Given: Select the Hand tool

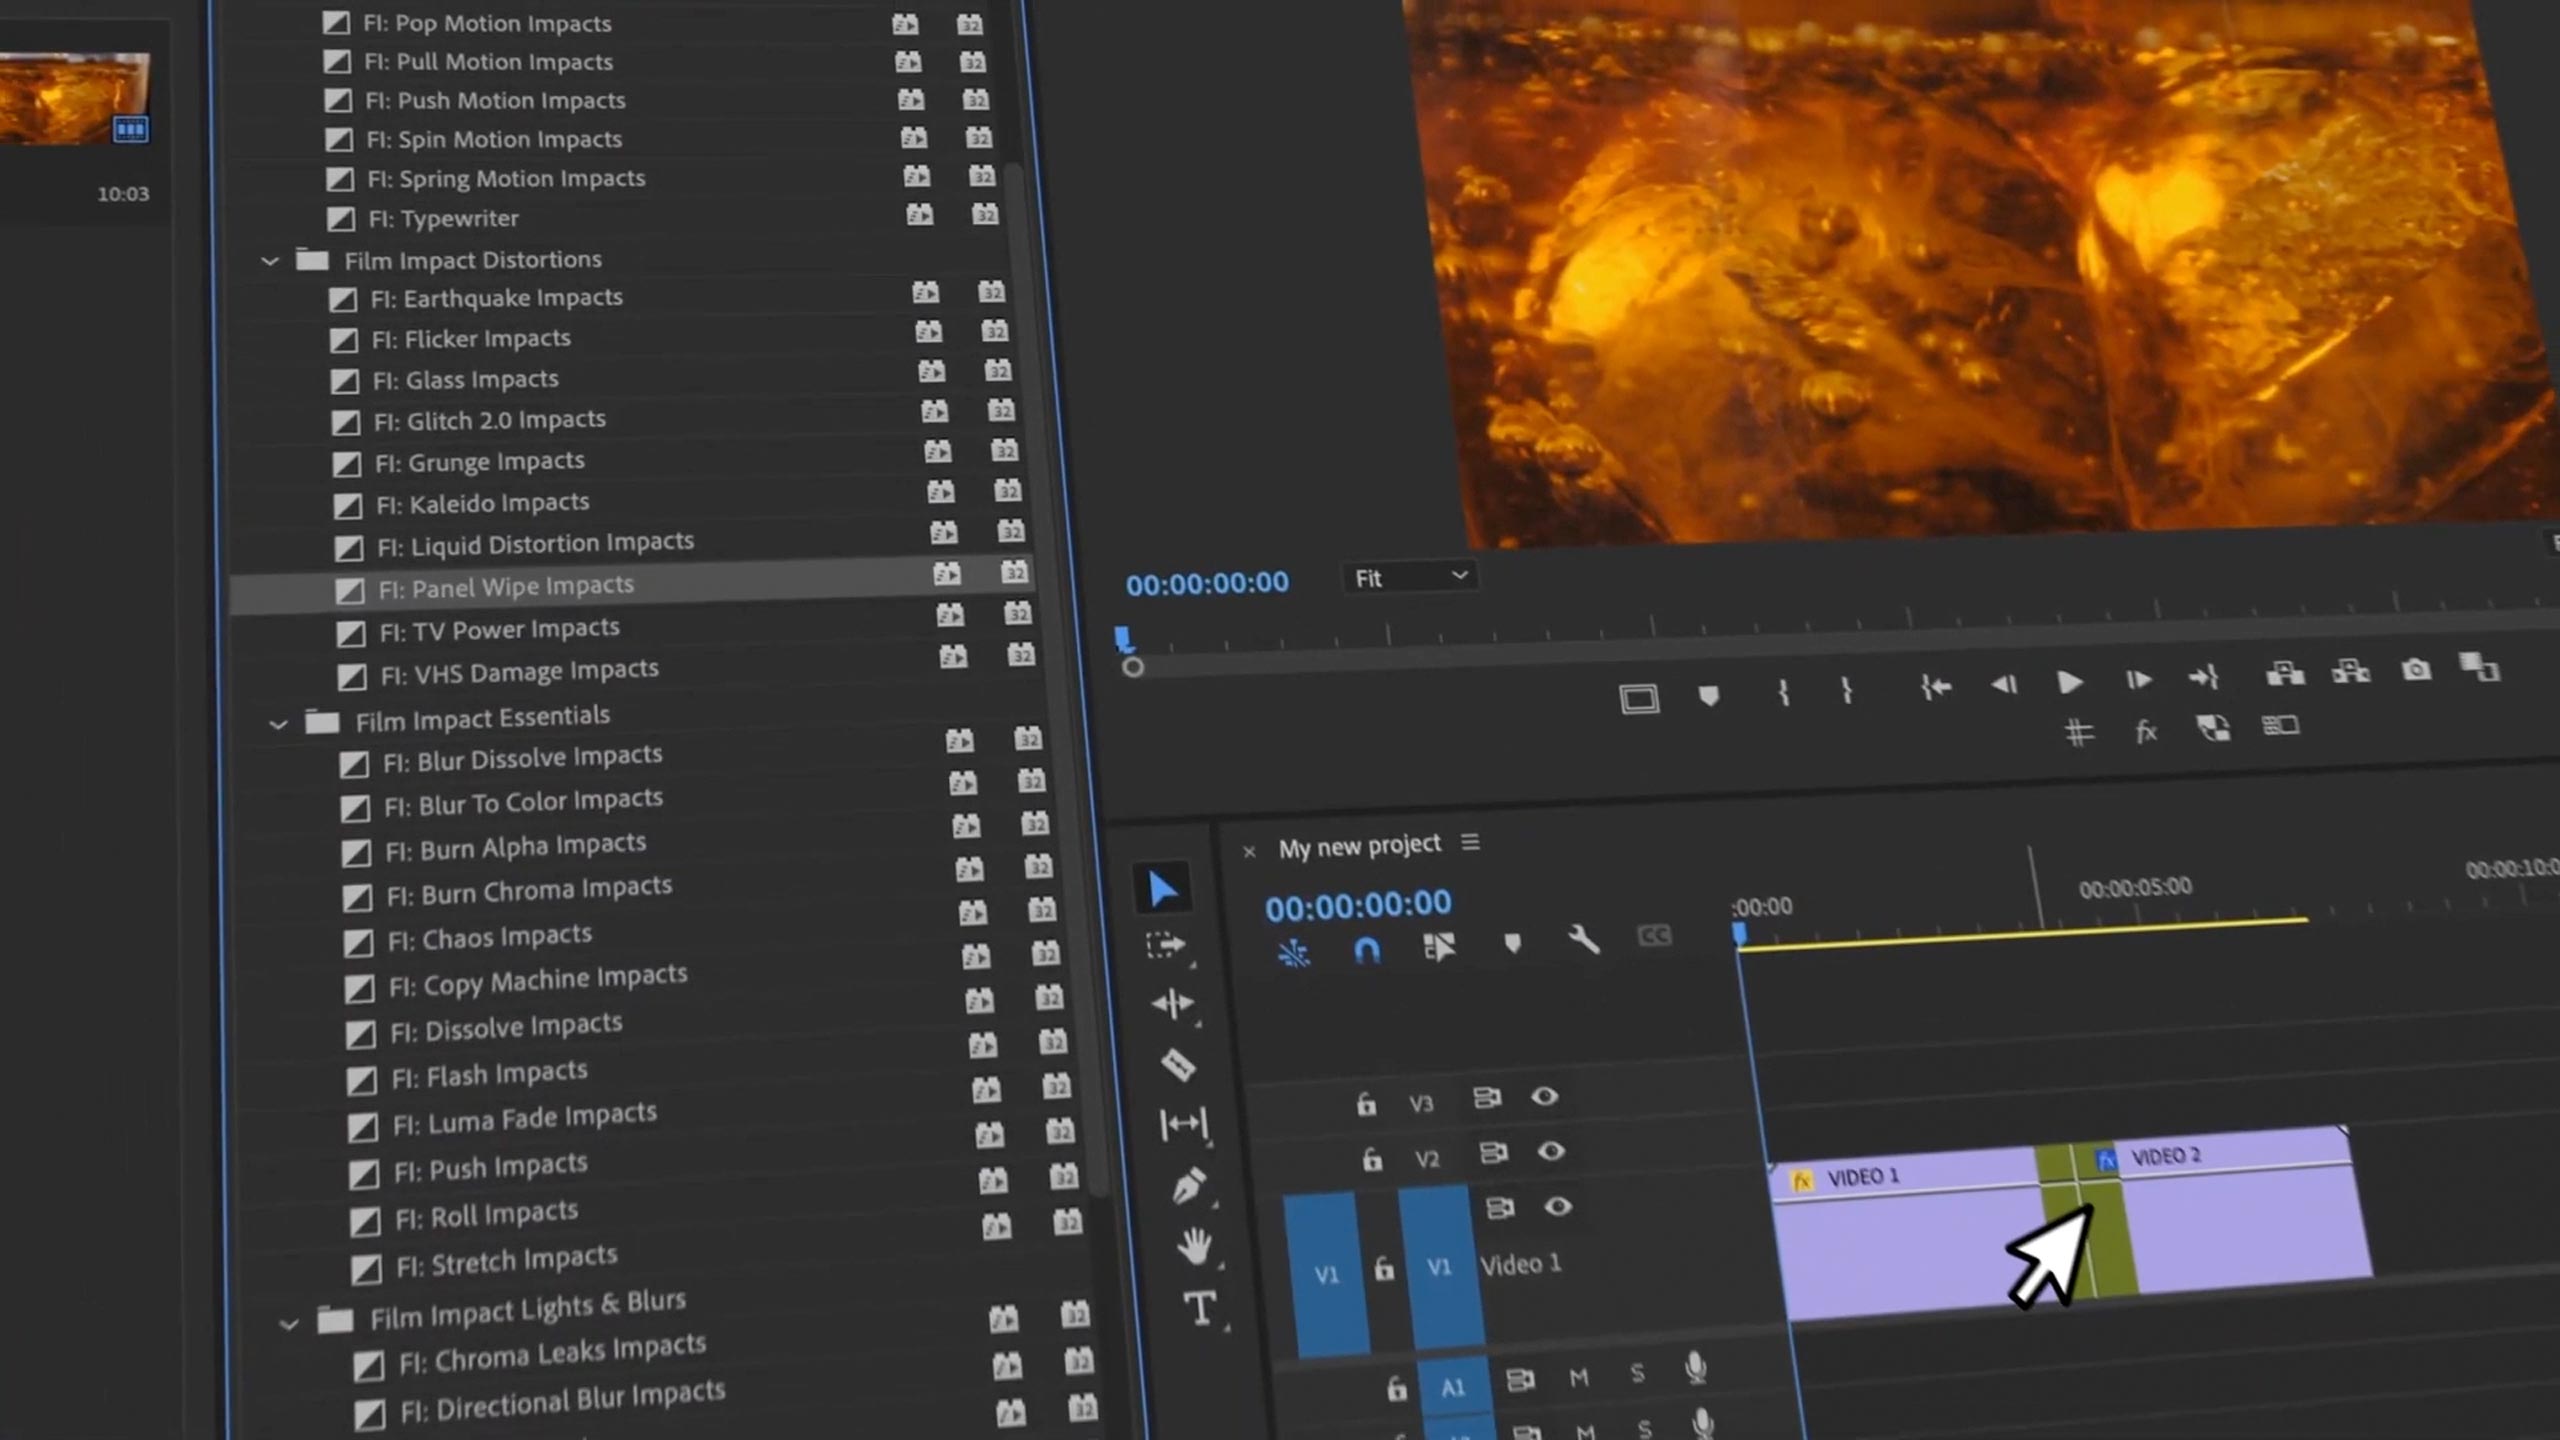Looking at the screenshot, I should point(1194,1246).
